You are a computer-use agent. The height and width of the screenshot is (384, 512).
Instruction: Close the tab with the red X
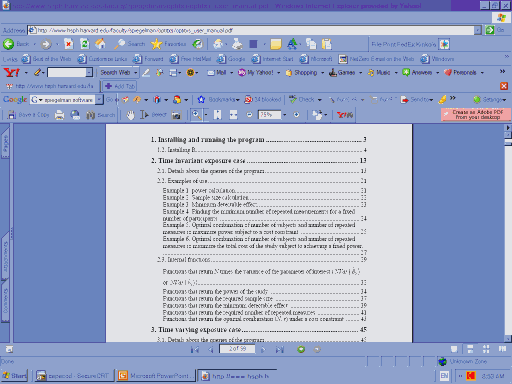click(504, 86)
